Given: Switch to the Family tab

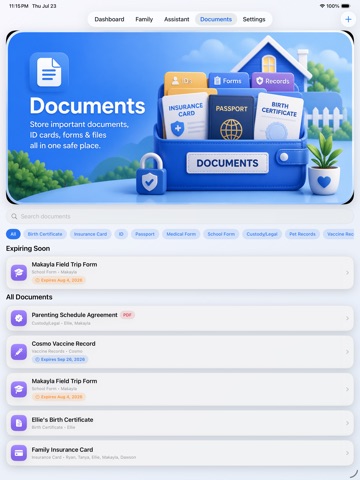Looking at the screenshot, I should (x=144, y=19).
